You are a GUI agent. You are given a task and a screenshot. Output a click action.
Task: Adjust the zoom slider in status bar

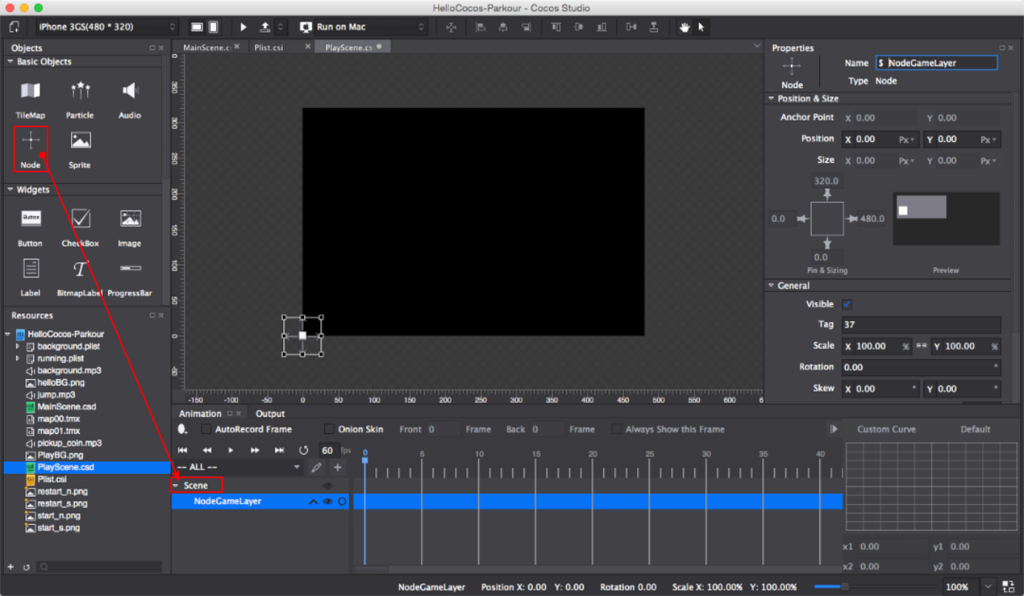click(x=844, y=586)
